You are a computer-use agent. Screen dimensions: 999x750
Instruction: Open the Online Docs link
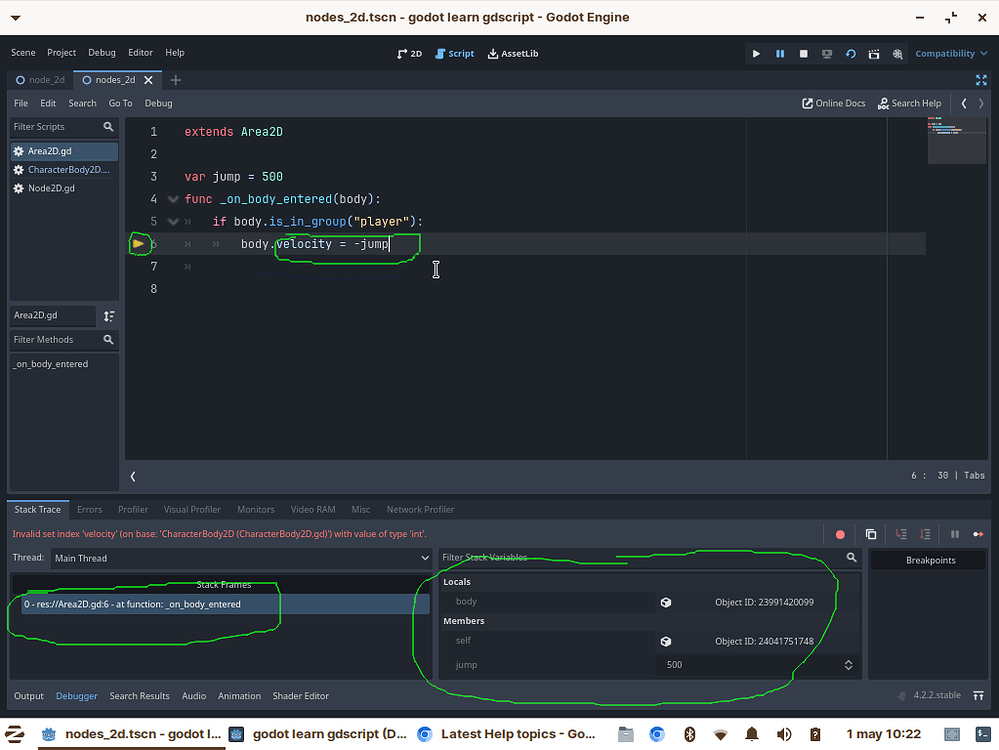tap(833, 103)
